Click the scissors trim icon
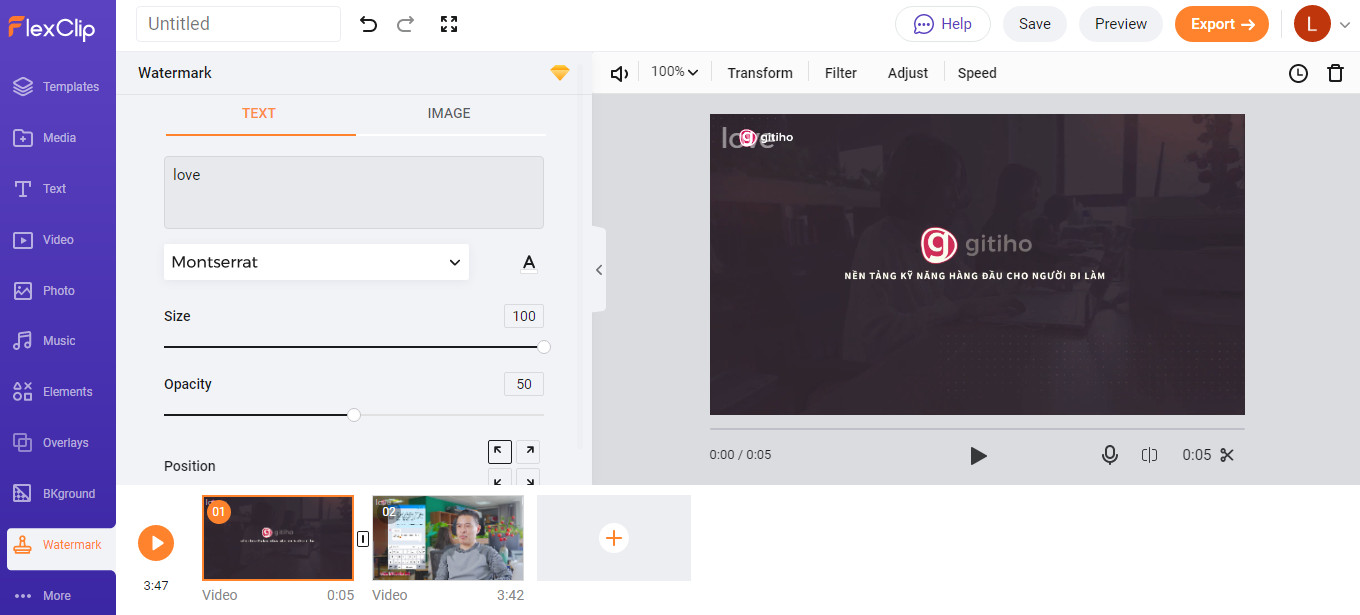 click(1227, 455)
